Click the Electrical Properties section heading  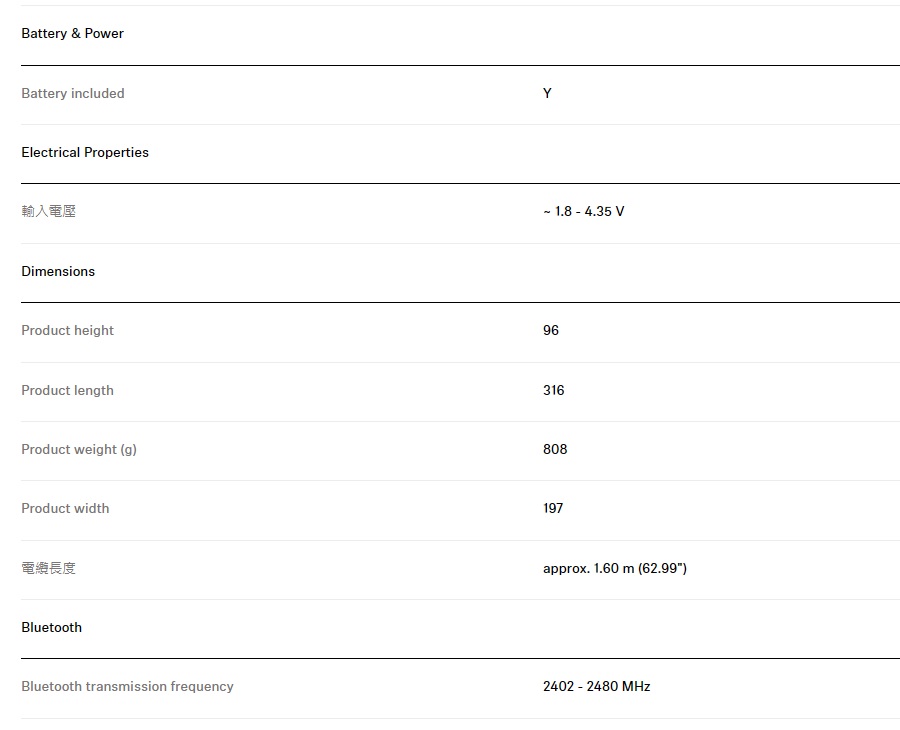pyautogui.click(x=85, y=153)
